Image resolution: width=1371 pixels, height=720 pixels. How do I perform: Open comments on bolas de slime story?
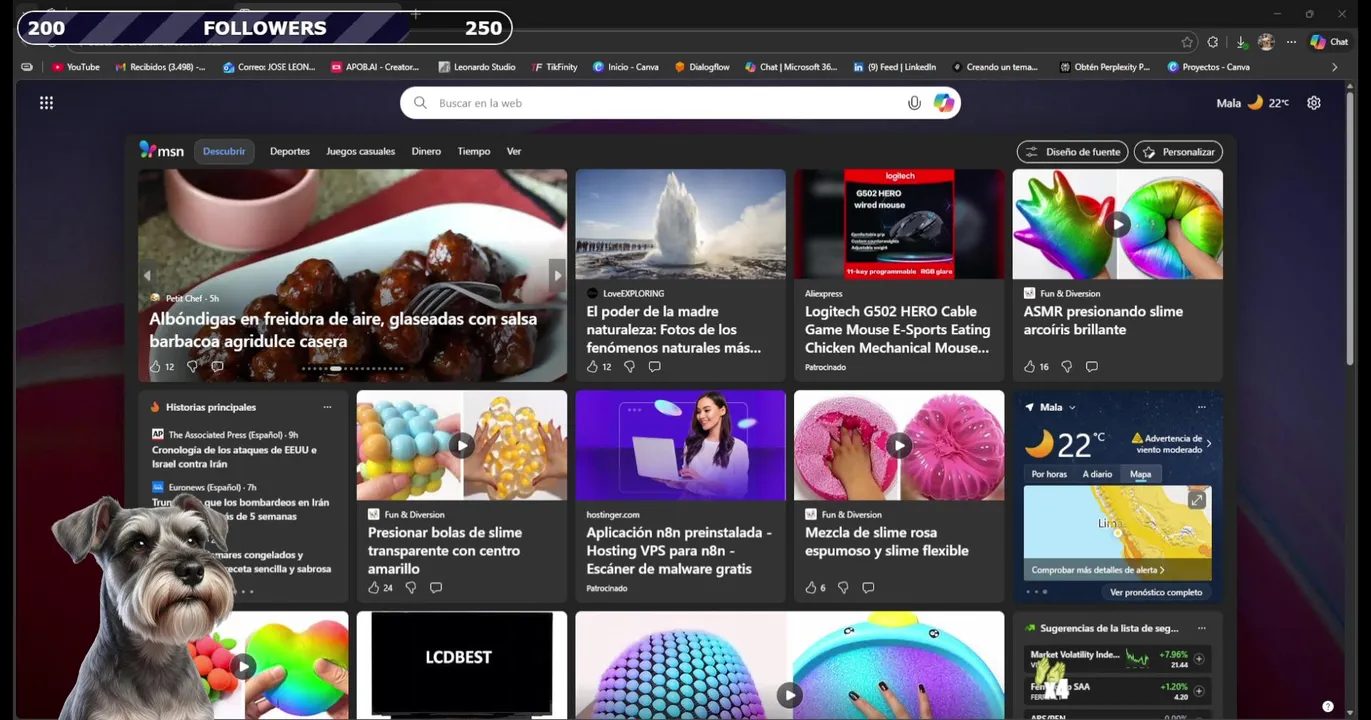click(x=436, y=588)
